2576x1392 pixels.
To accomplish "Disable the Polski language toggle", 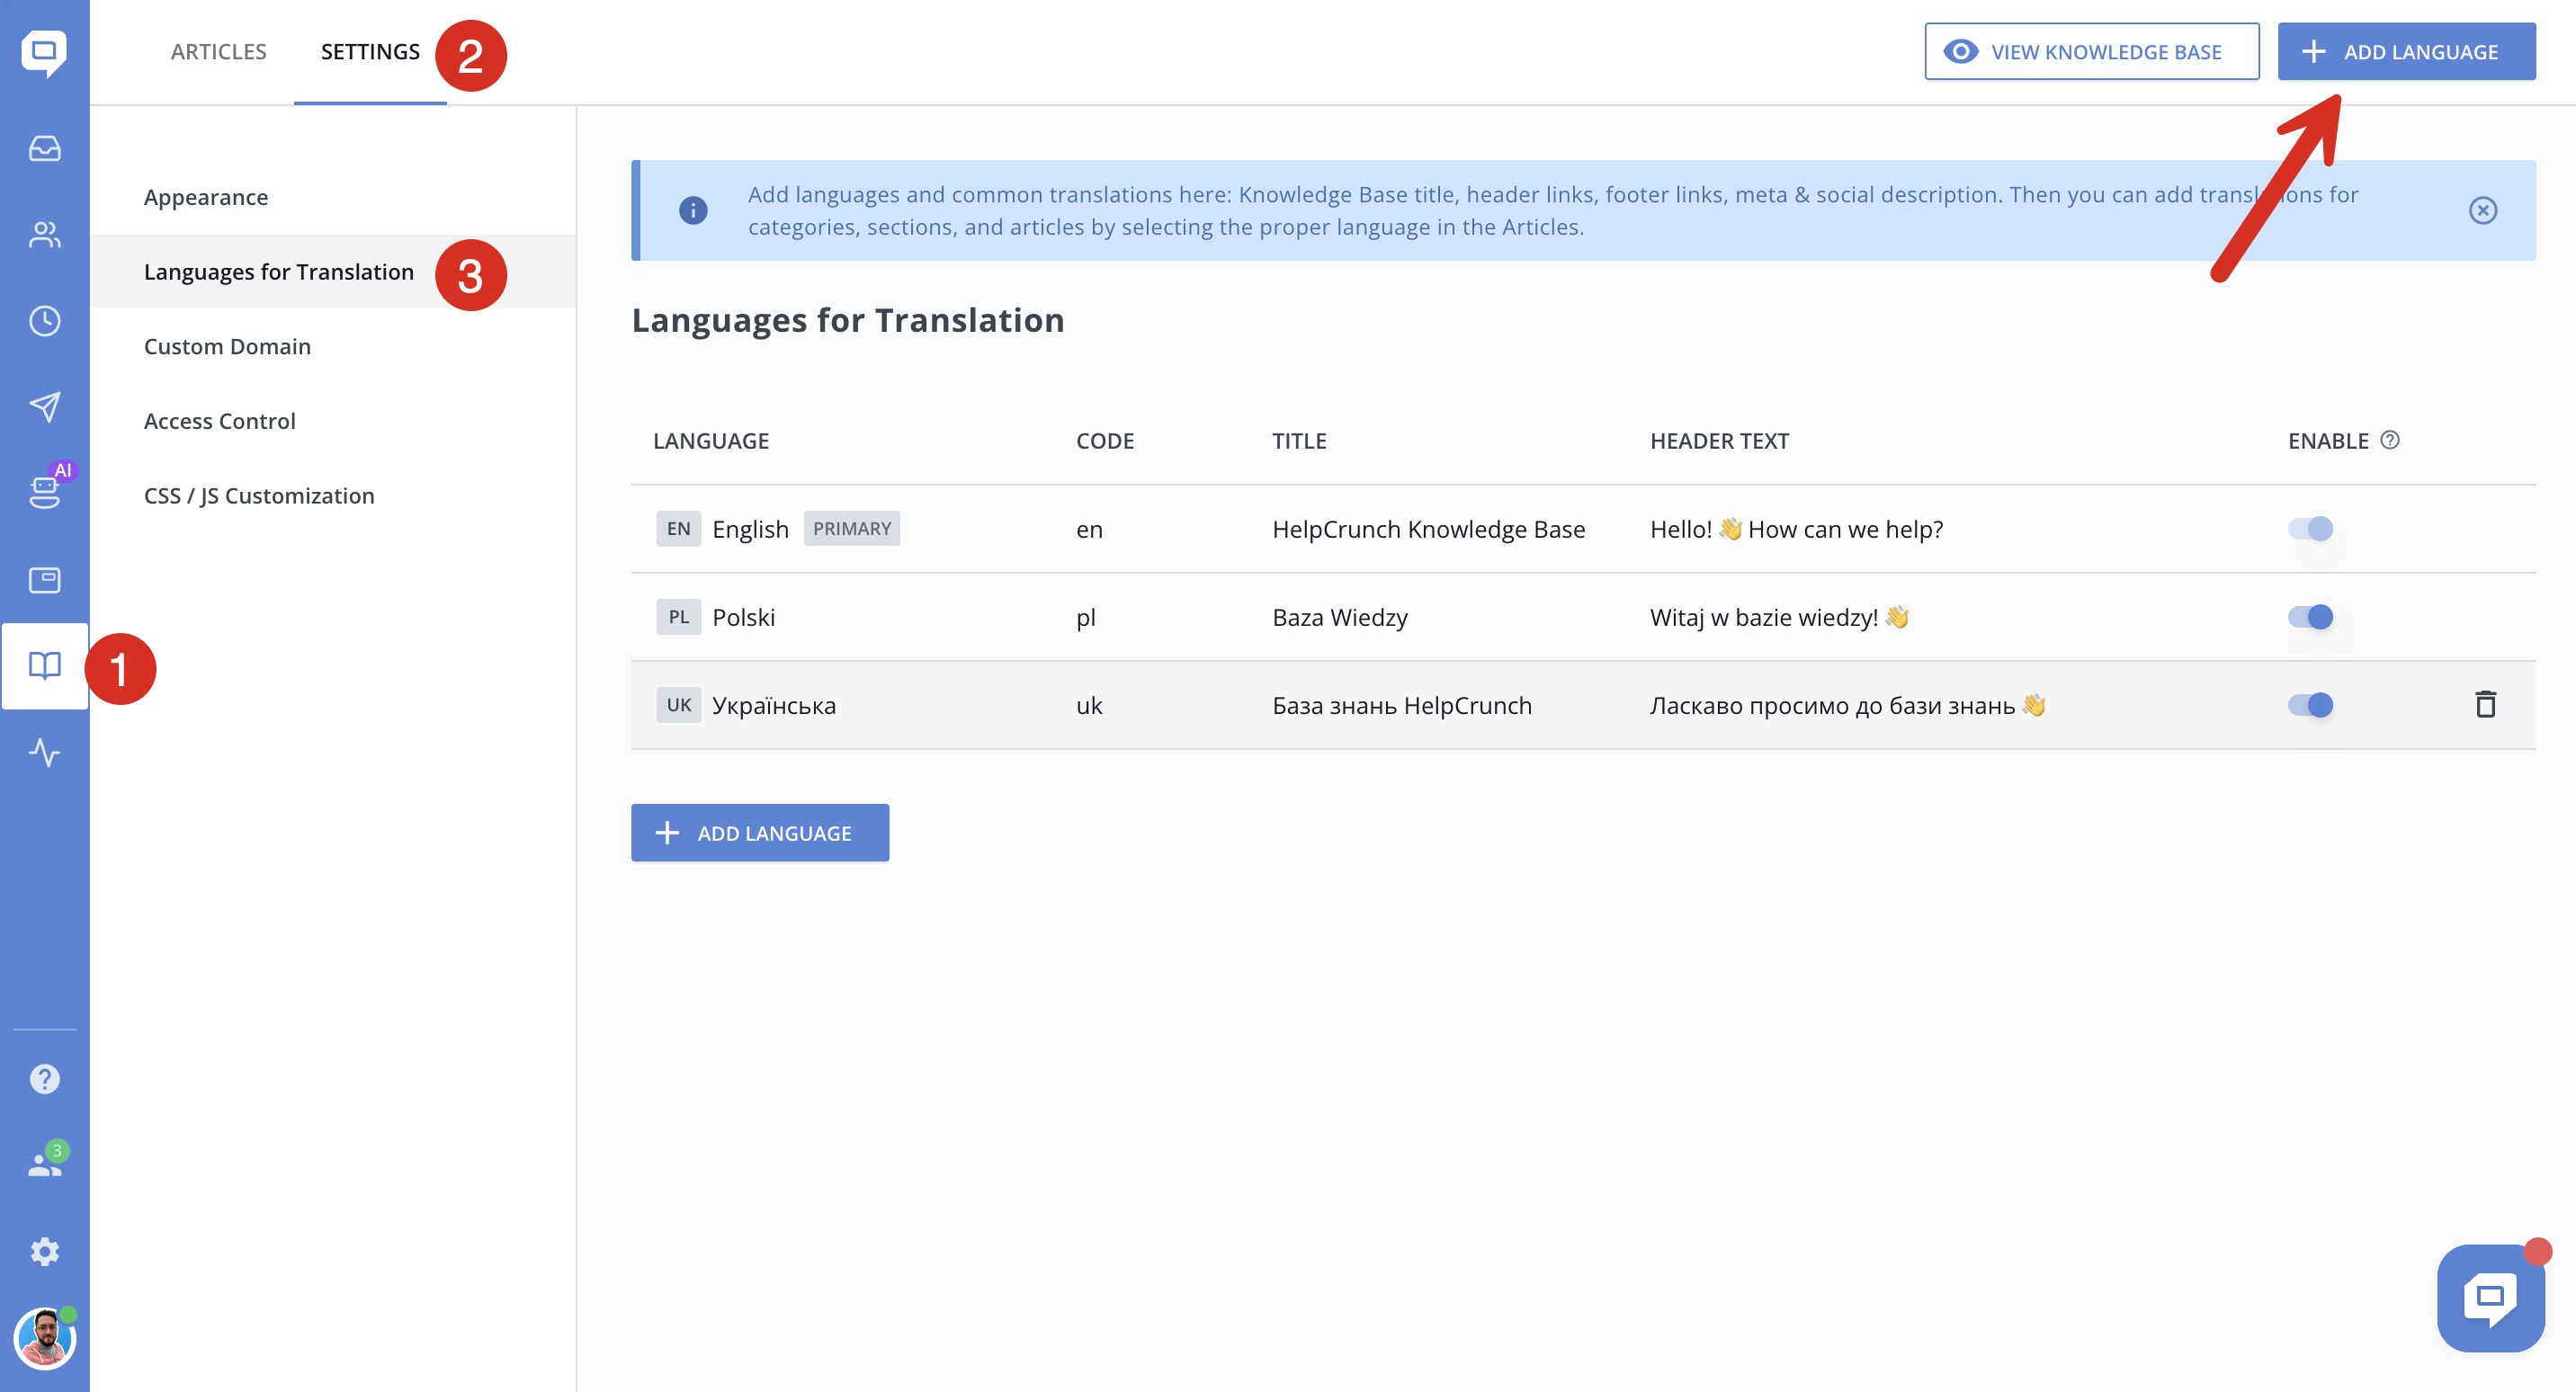I will tap(2310, 617).
